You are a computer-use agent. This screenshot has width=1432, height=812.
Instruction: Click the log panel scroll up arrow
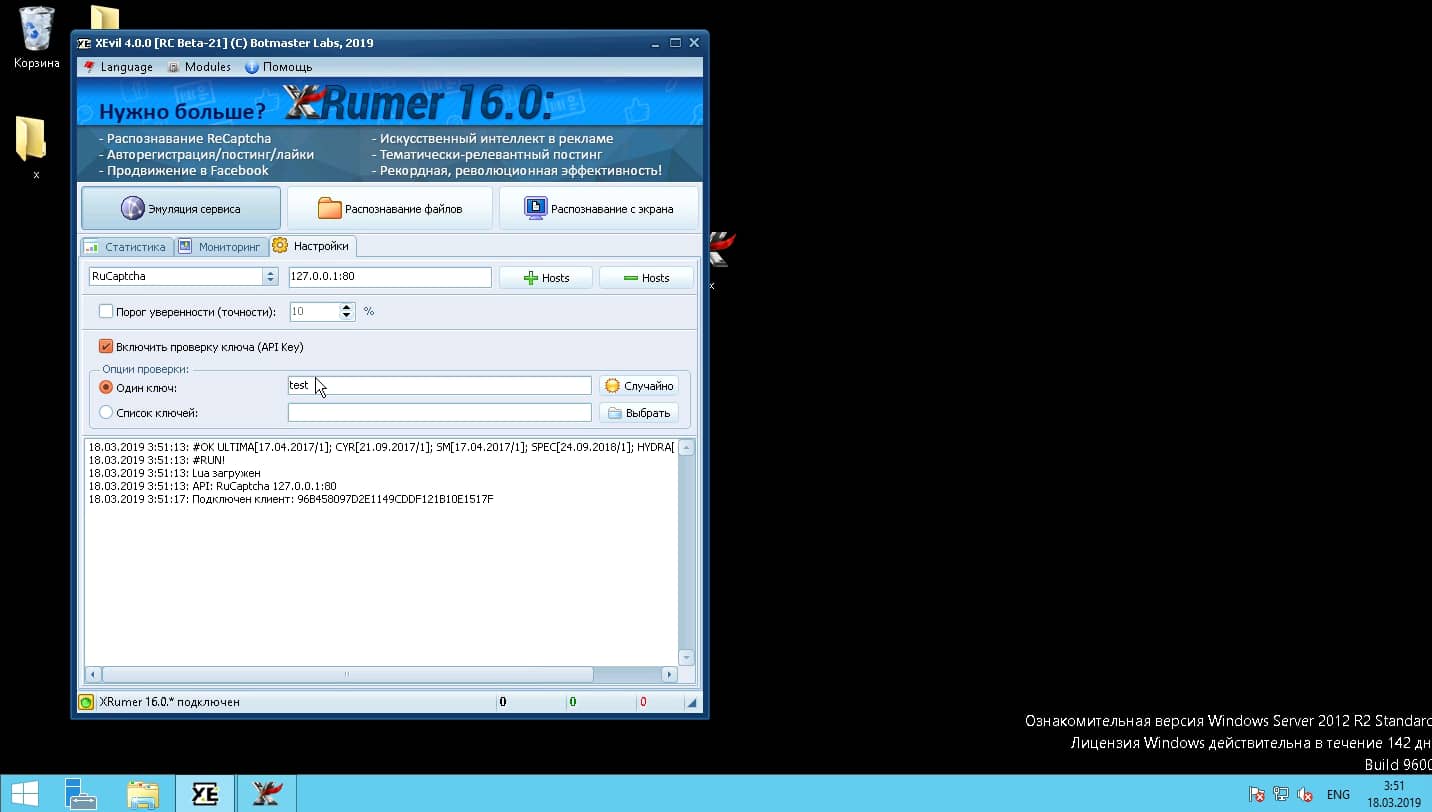coord(686,449)
